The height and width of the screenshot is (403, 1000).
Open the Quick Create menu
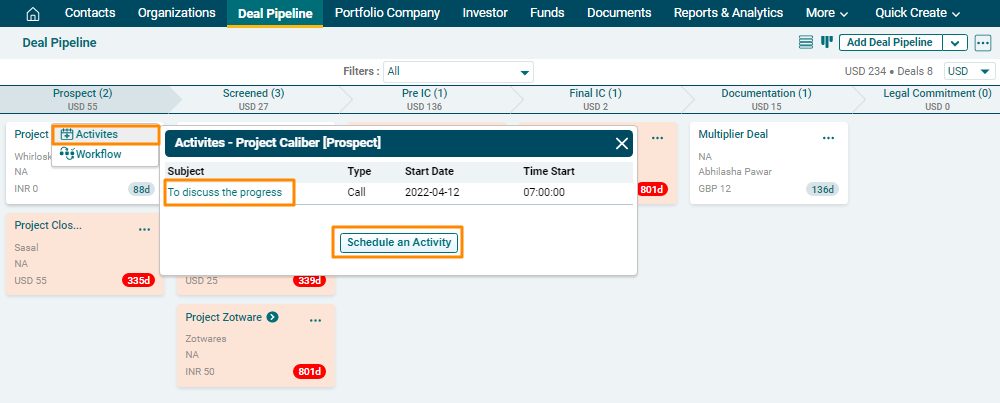(x=917, y=13)
